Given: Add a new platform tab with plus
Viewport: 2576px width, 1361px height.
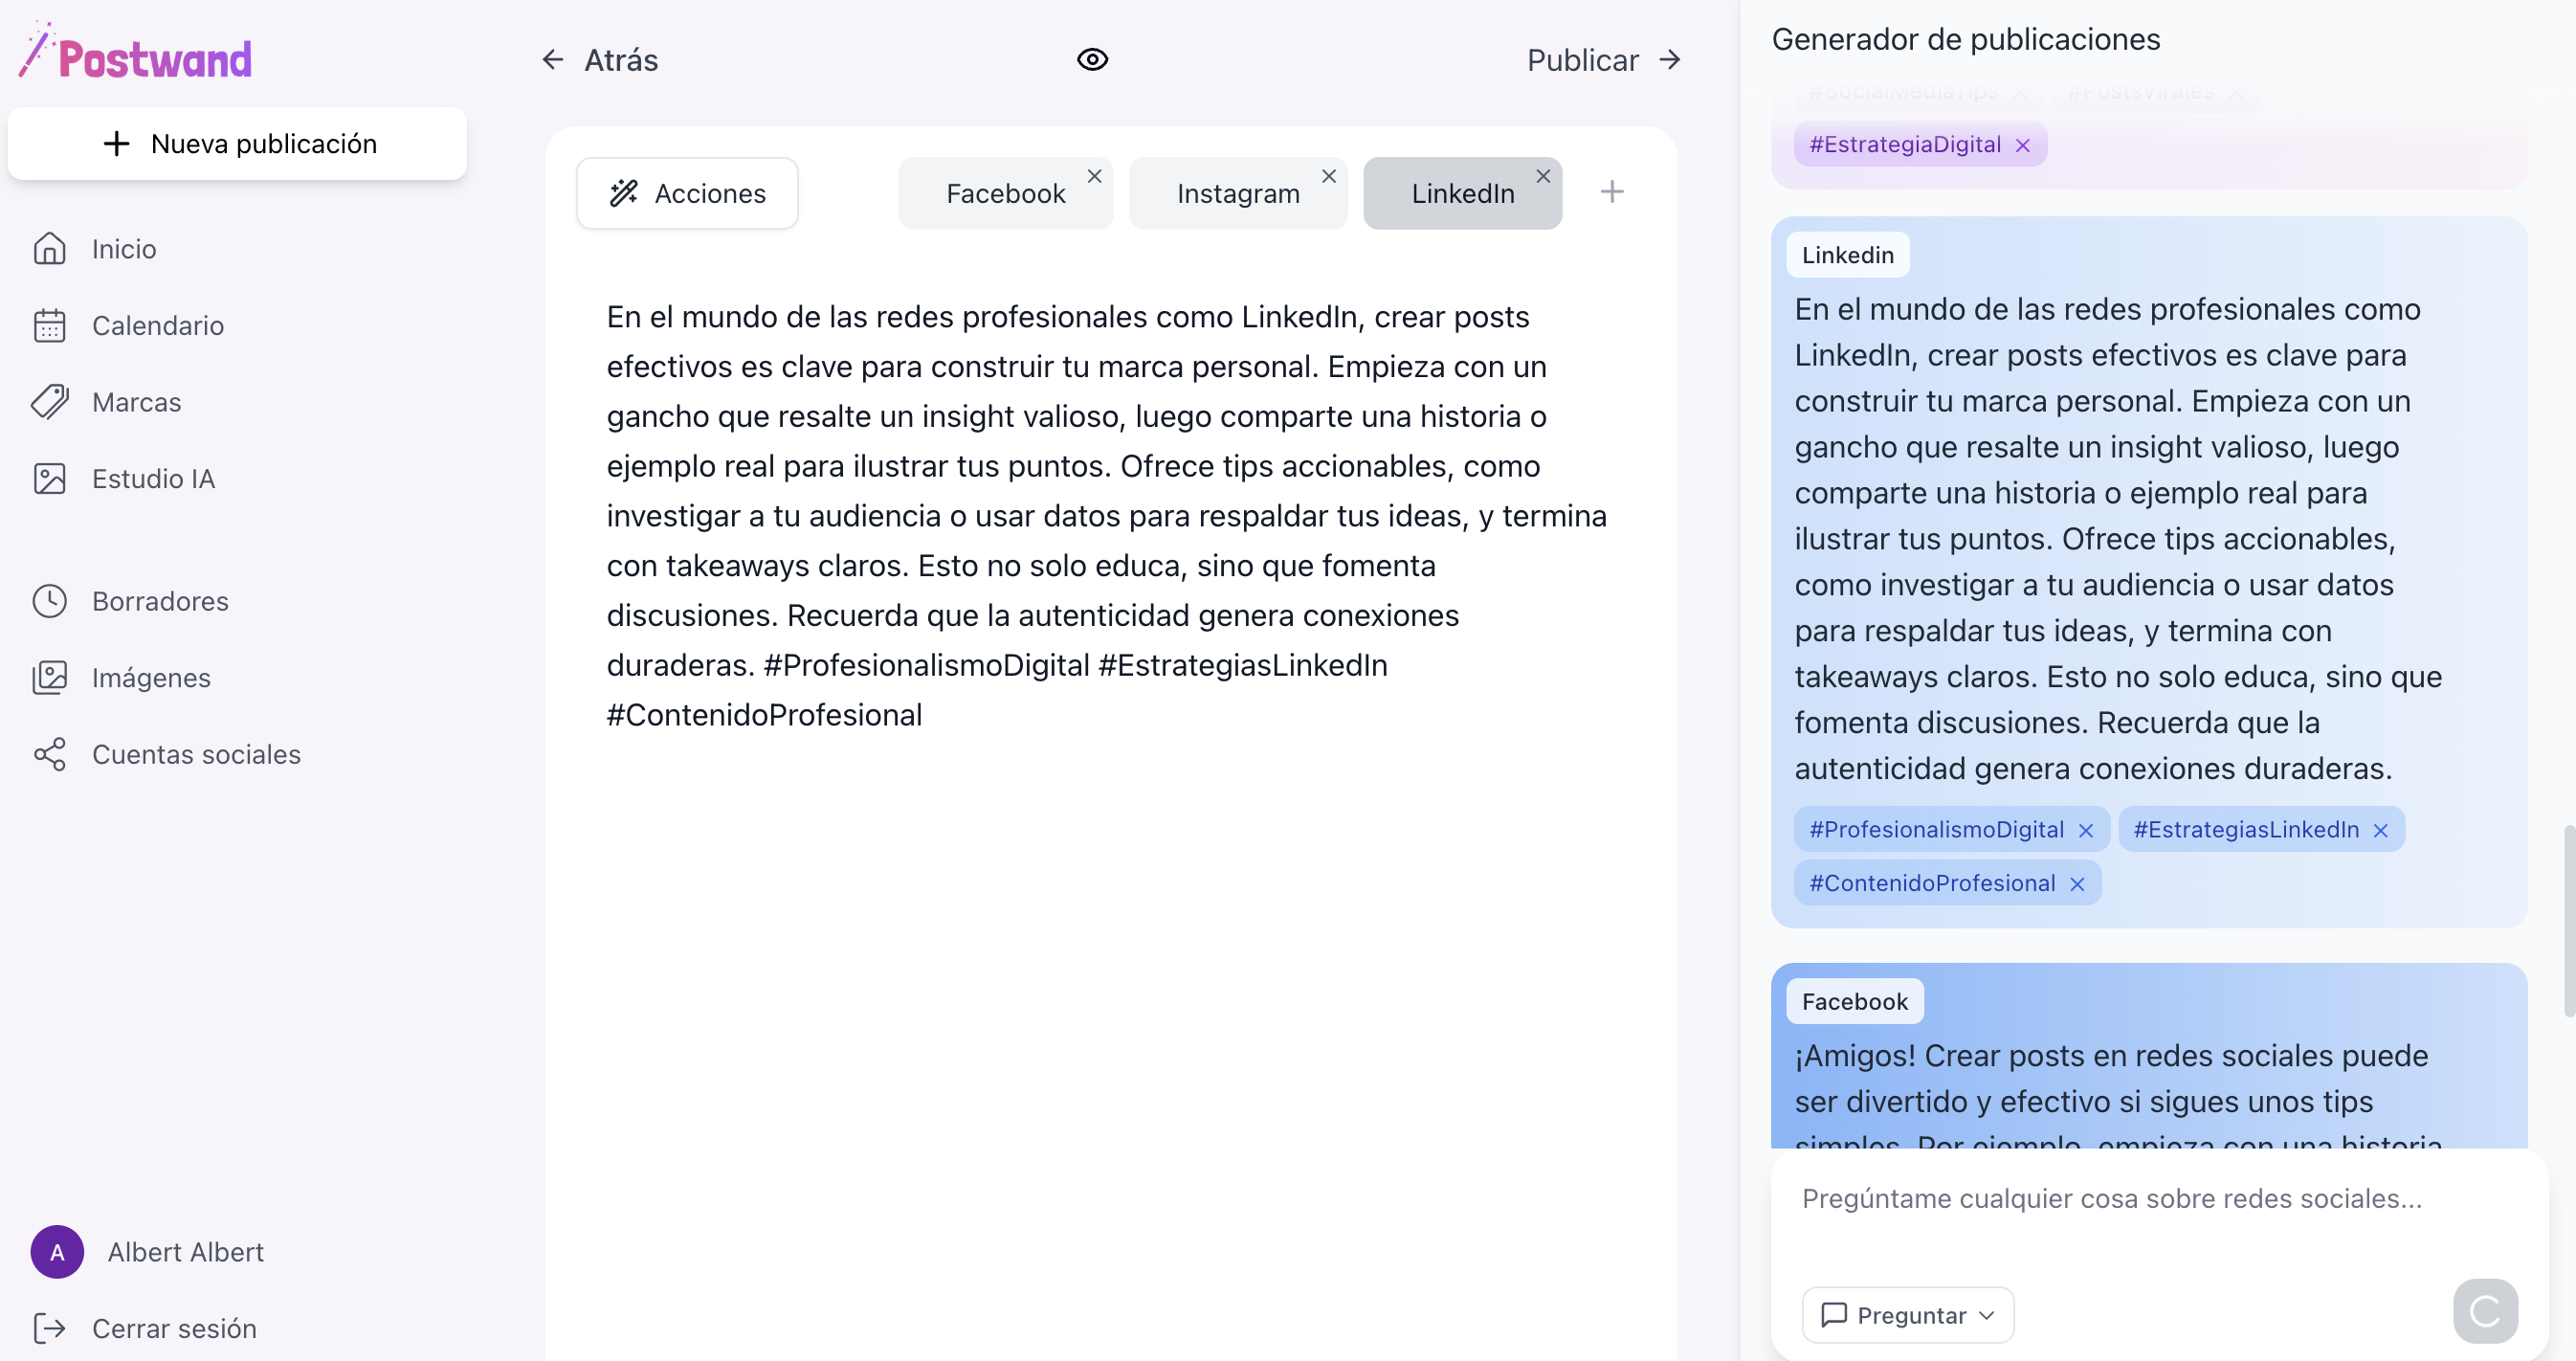Looking at the screenshot, I should click(1612, 192).
